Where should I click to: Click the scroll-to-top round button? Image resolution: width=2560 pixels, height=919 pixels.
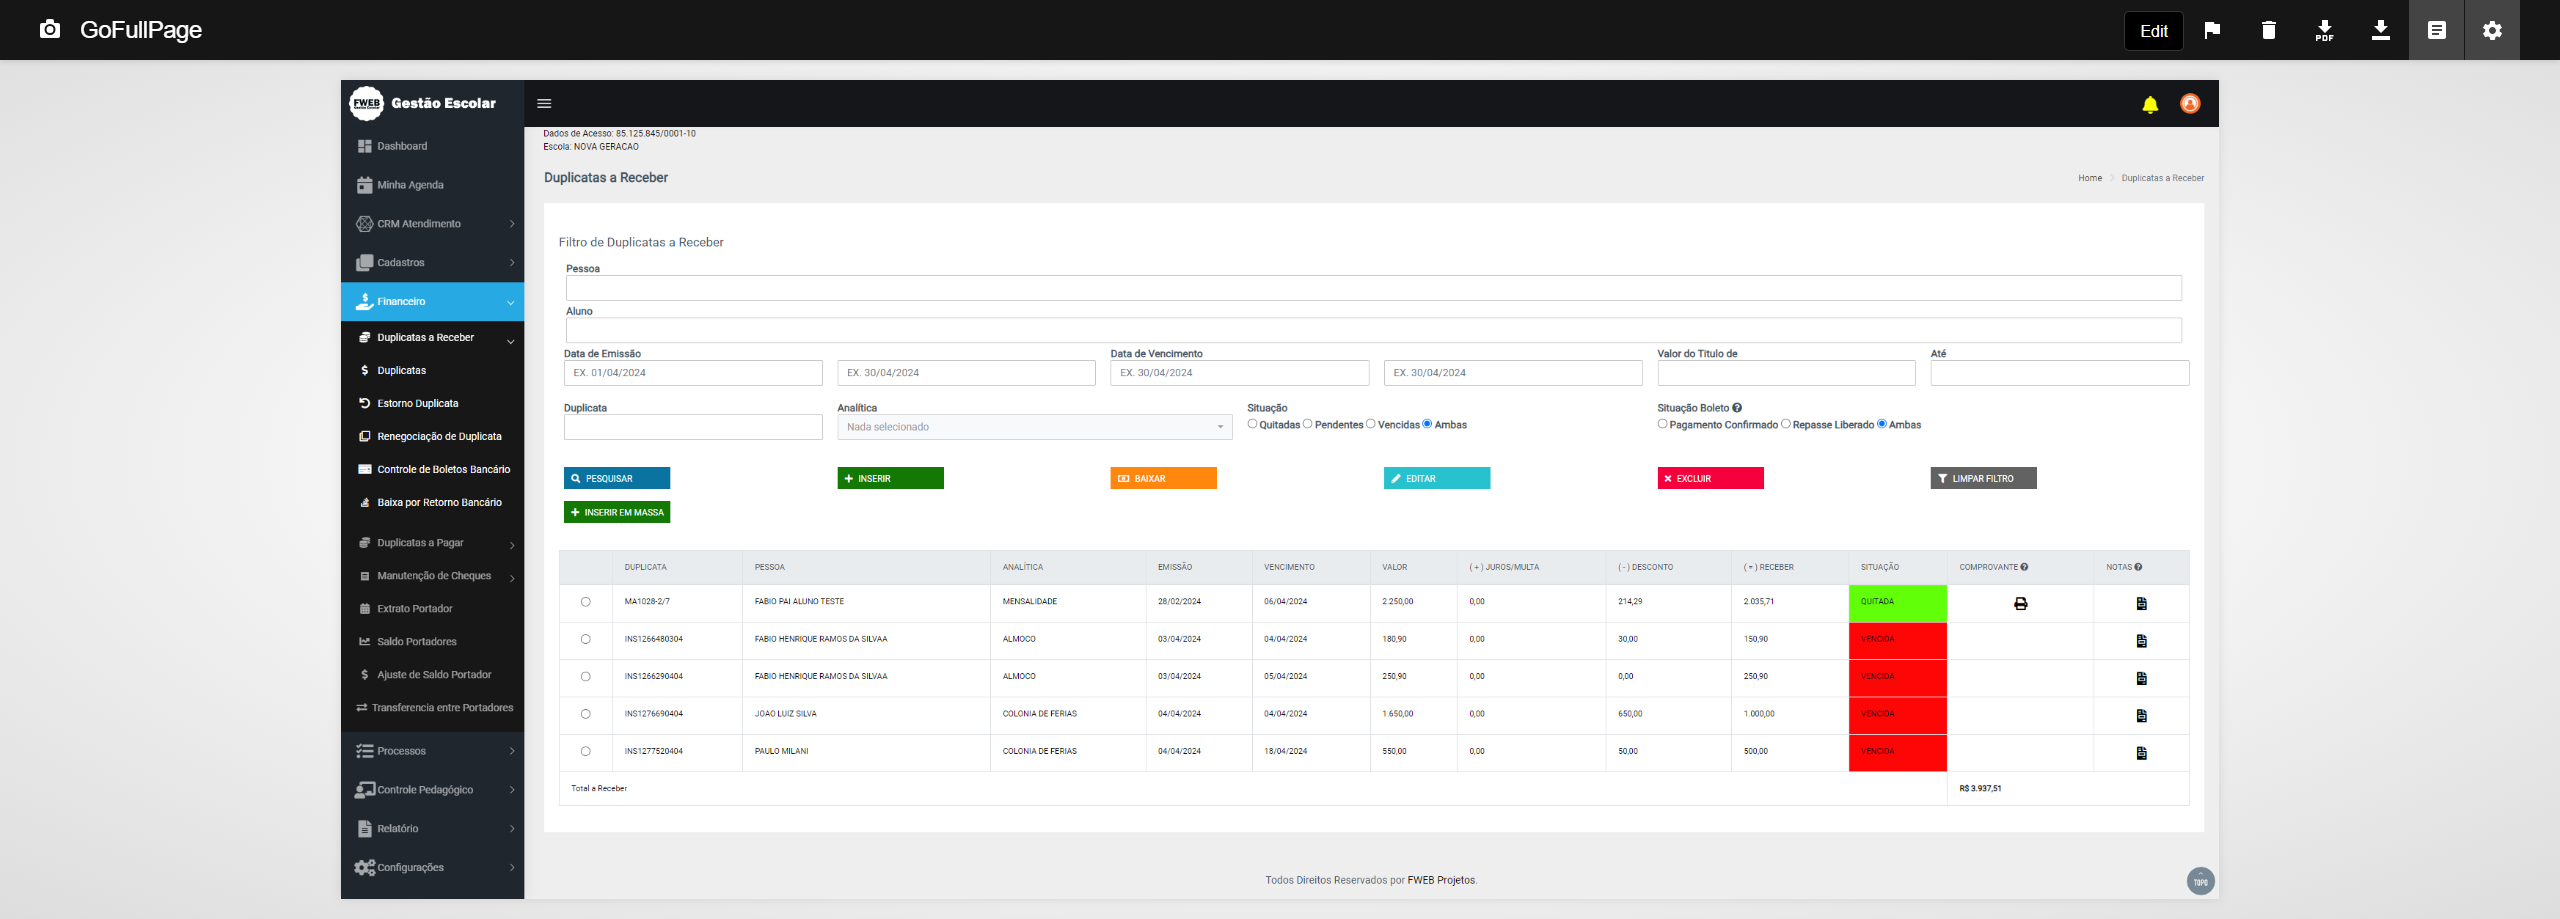[x=2200, y=881]
